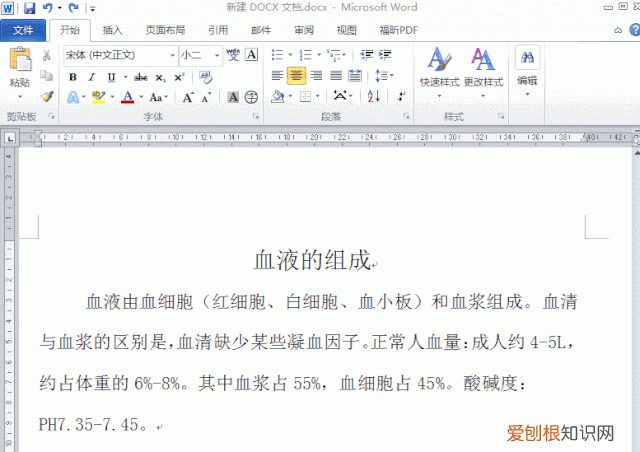Open the font size dropdown 小二
640x452 pixels.
pos(217,56)
